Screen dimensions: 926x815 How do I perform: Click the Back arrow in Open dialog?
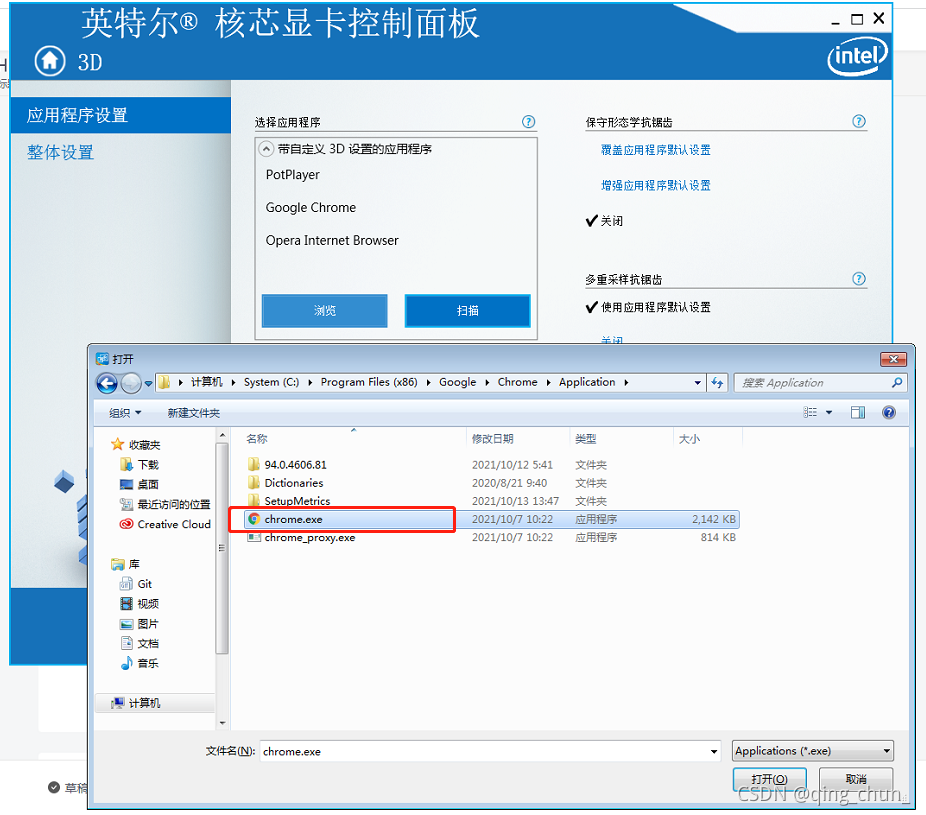(x=107, y=383)
